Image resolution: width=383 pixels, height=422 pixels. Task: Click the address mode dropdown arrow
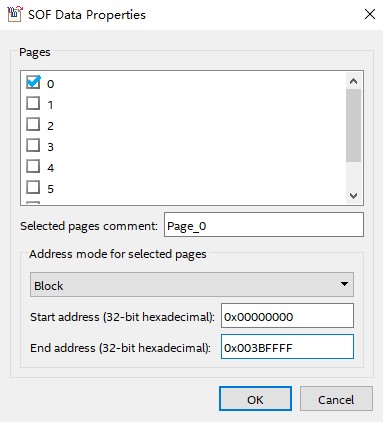(x=344, y=284)
